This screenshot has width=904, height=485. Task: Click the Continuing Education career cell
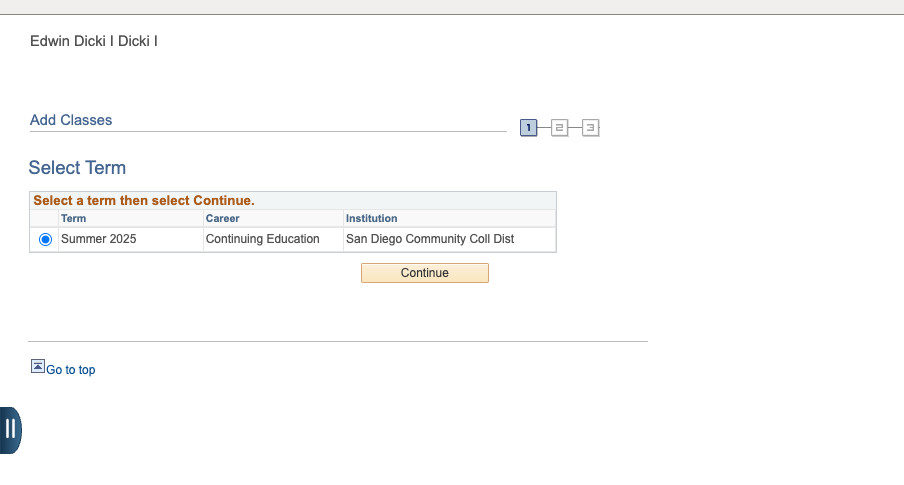[262, 239]
